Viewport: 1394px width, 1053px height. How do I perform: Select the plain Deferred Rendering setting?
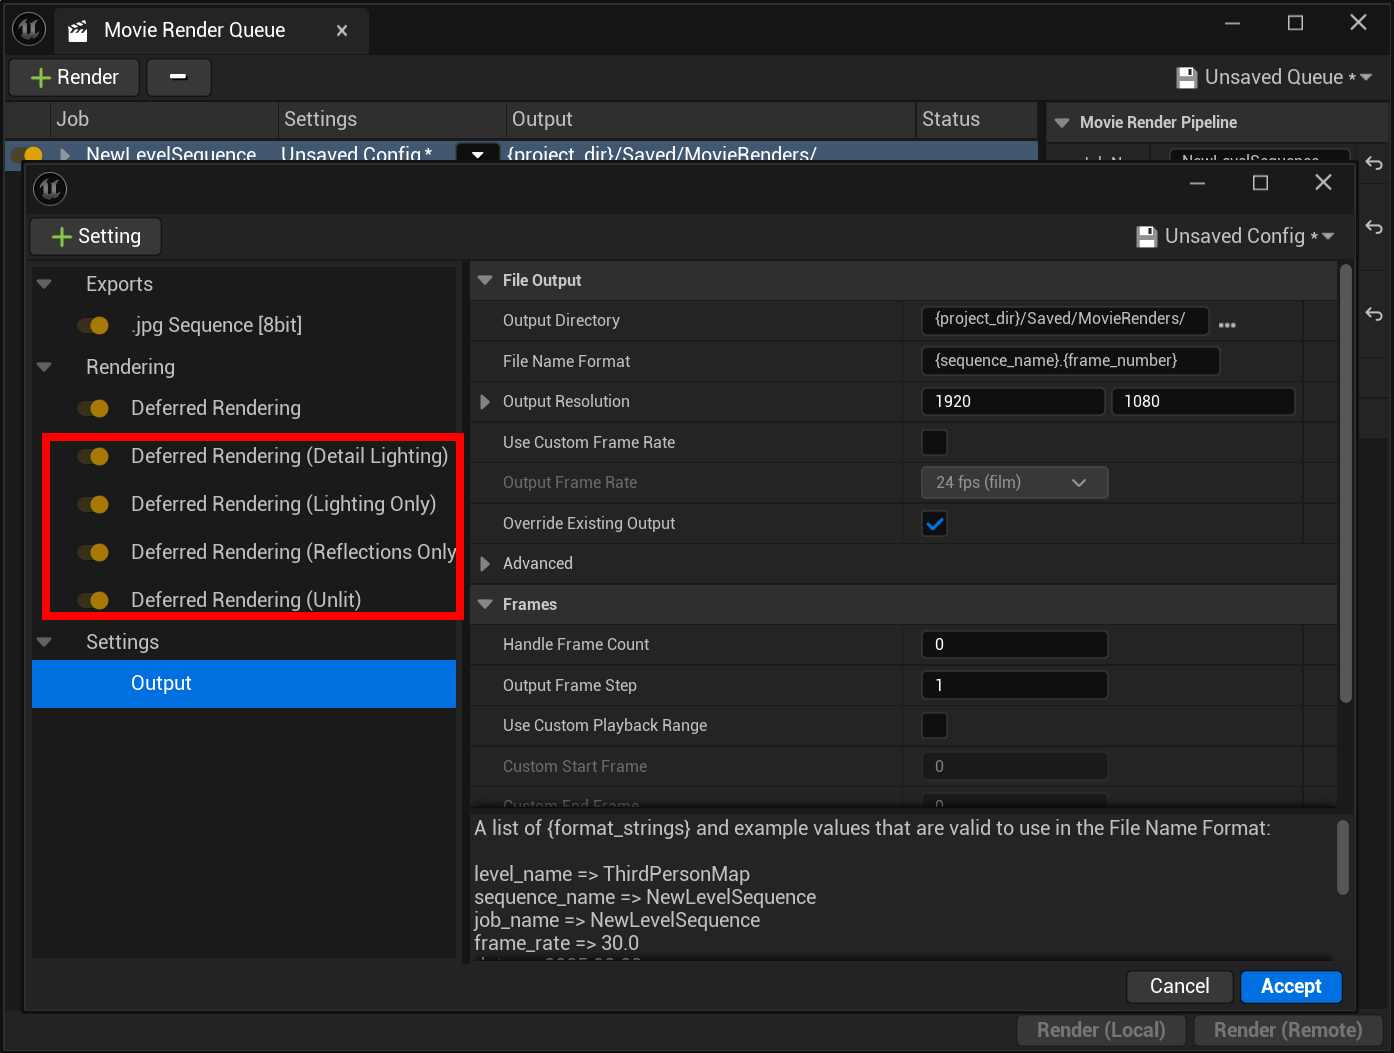point(216,408)
